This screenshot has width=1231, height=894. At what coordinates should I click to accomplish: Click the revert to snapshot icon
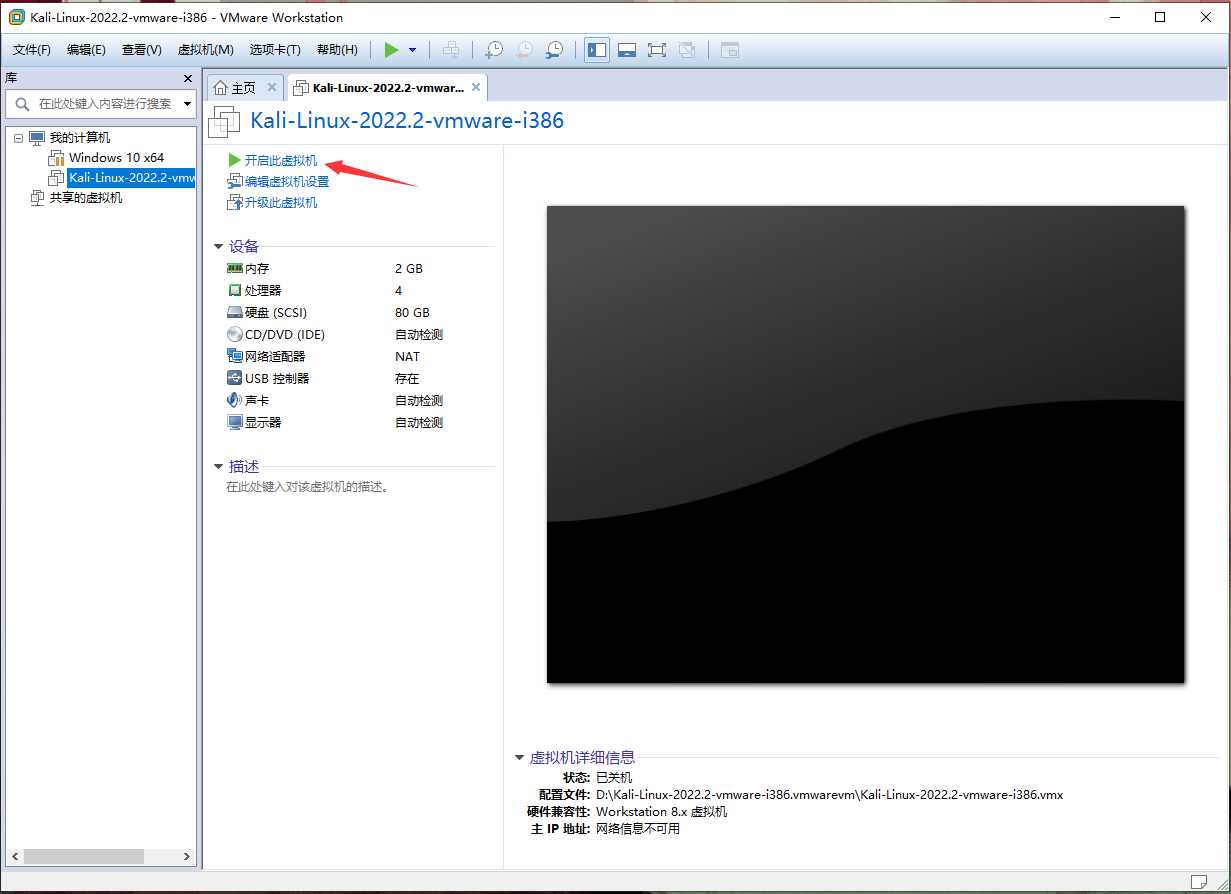524,50
